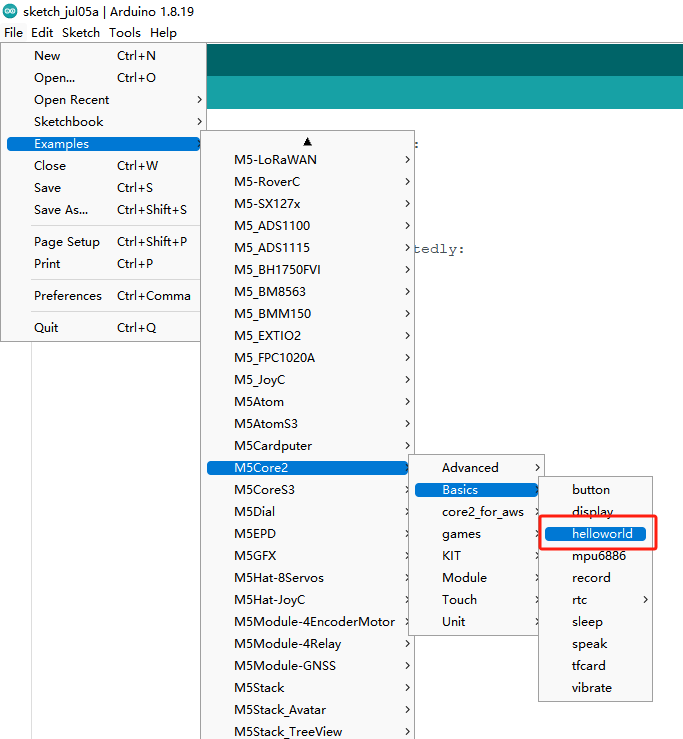Click the Arduino app icon in title bar
Image resolution: width=683 pixels, height=739 pixels.
[11, 11]
